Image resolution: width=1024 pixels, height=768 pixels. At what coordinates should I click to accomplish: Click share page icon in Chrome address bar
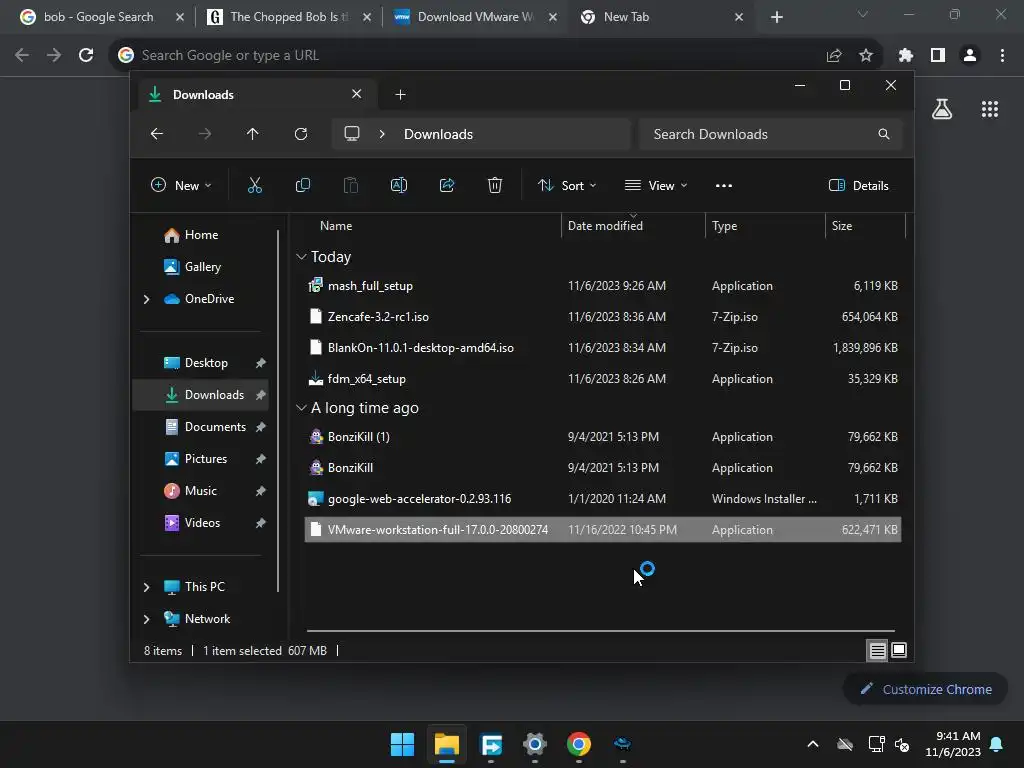click(834, 56)
